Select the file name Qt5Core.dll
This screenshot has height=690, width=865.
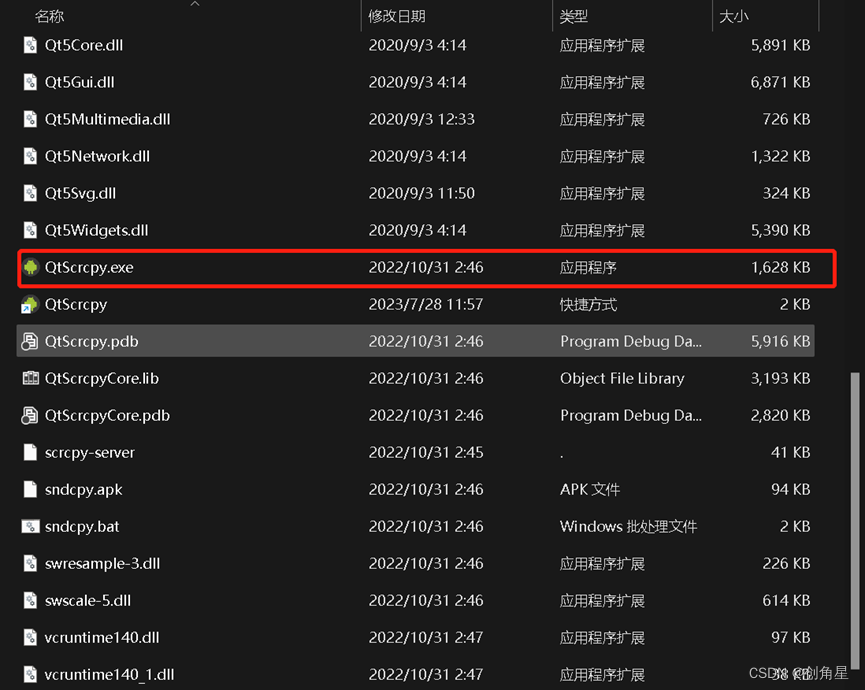click(84, 45)
